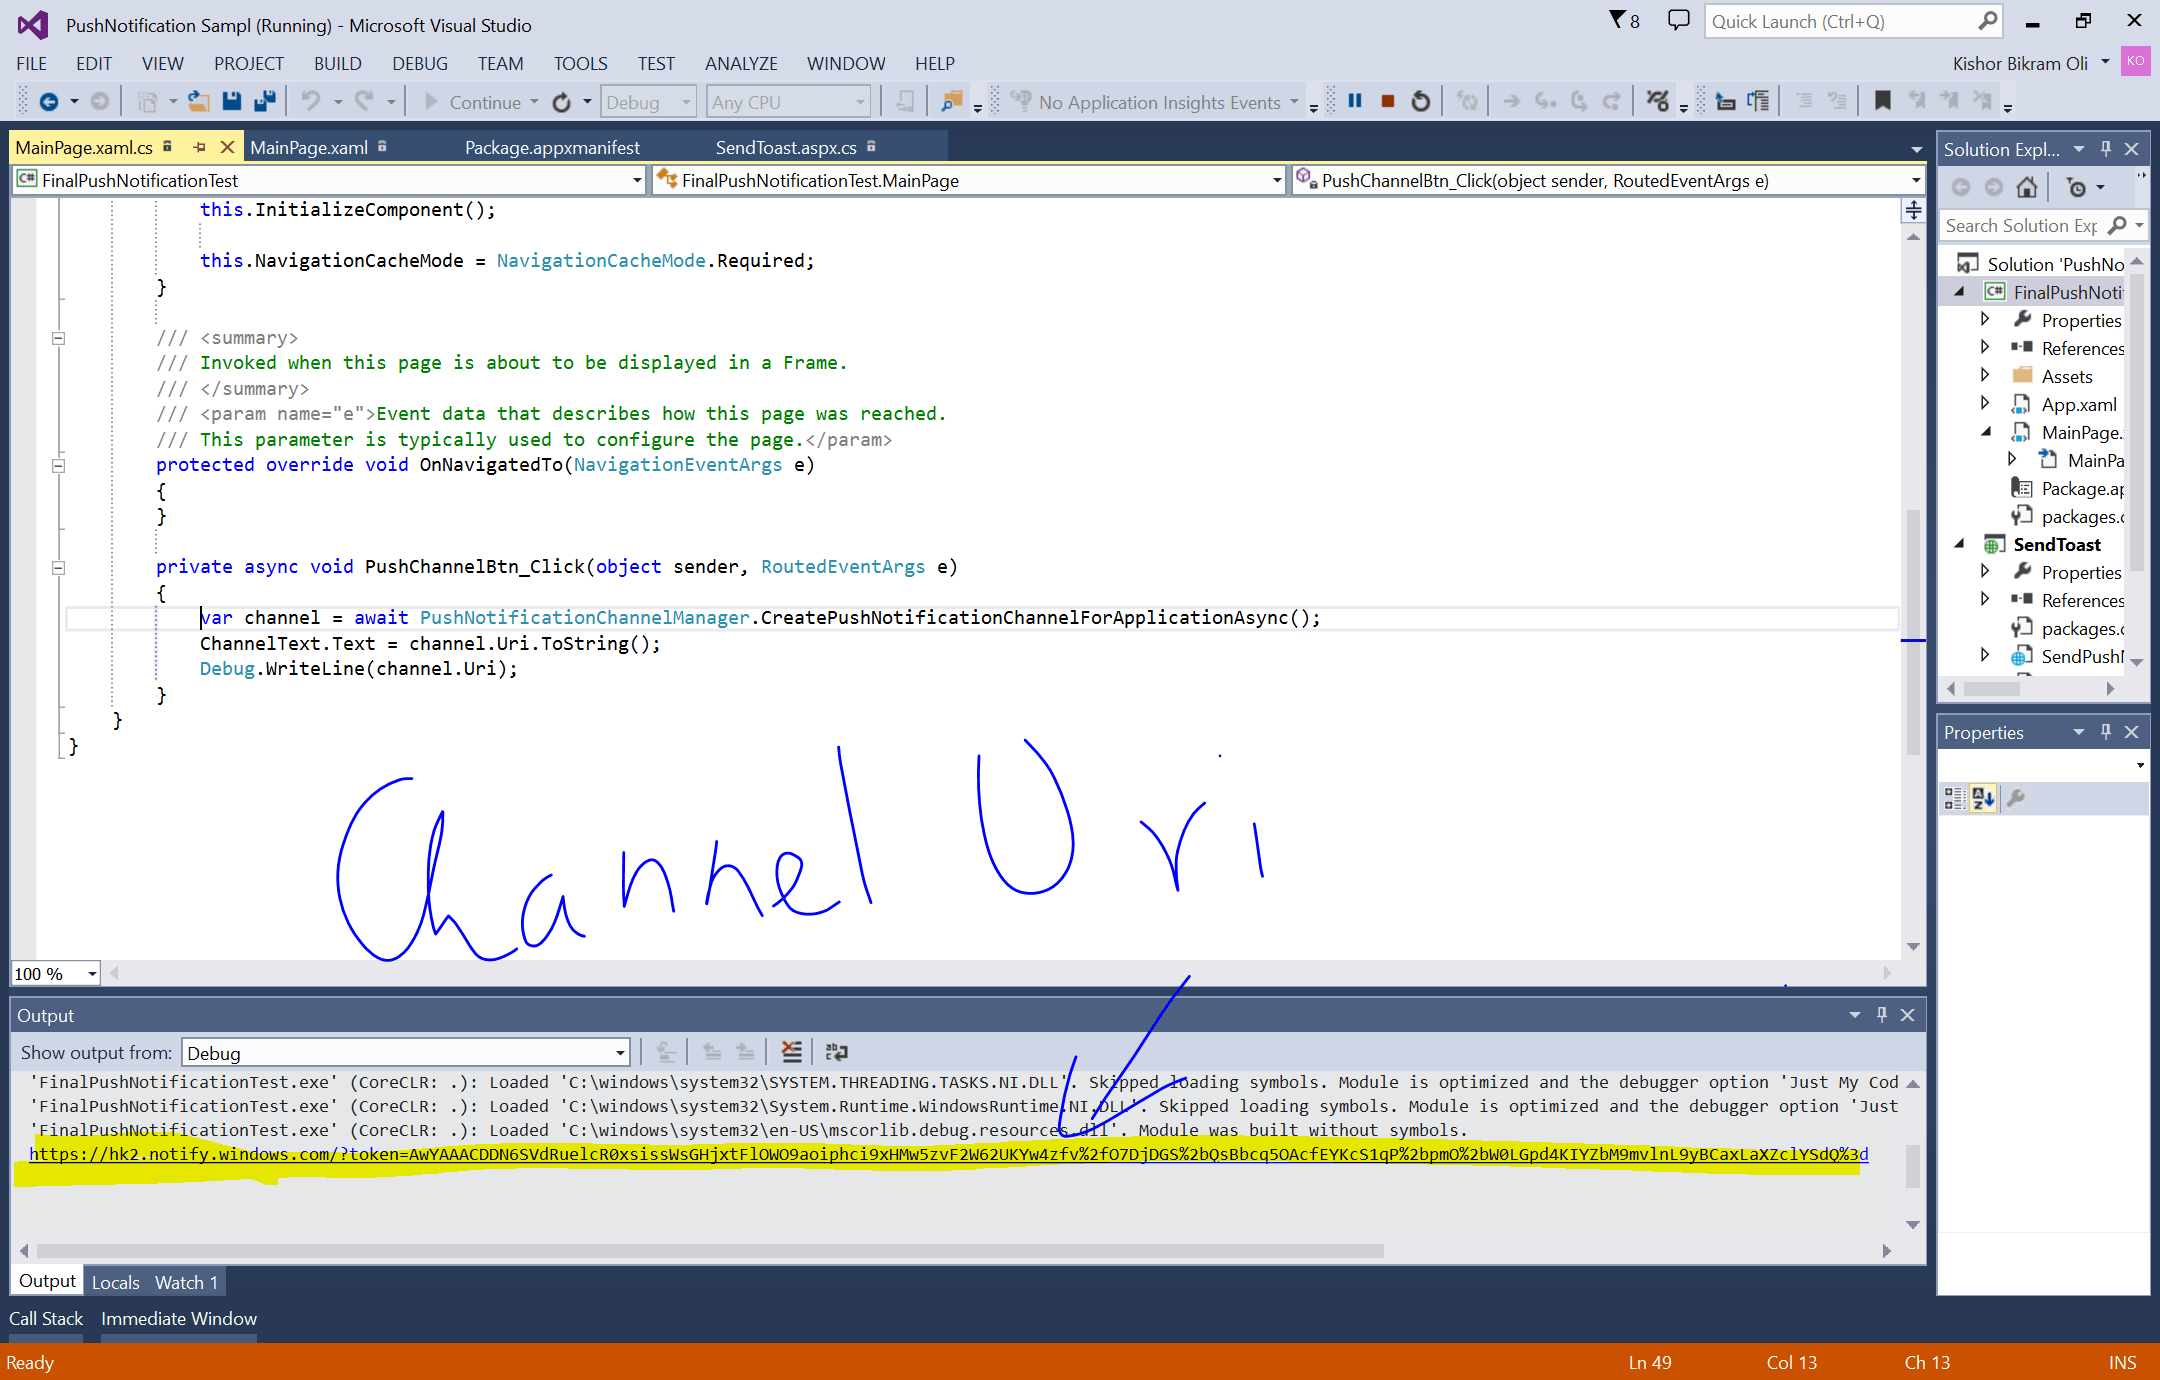Click the search magnifier in Solution Explorer
This screenshot has height=1380, width=2160.
(2117, 226)
